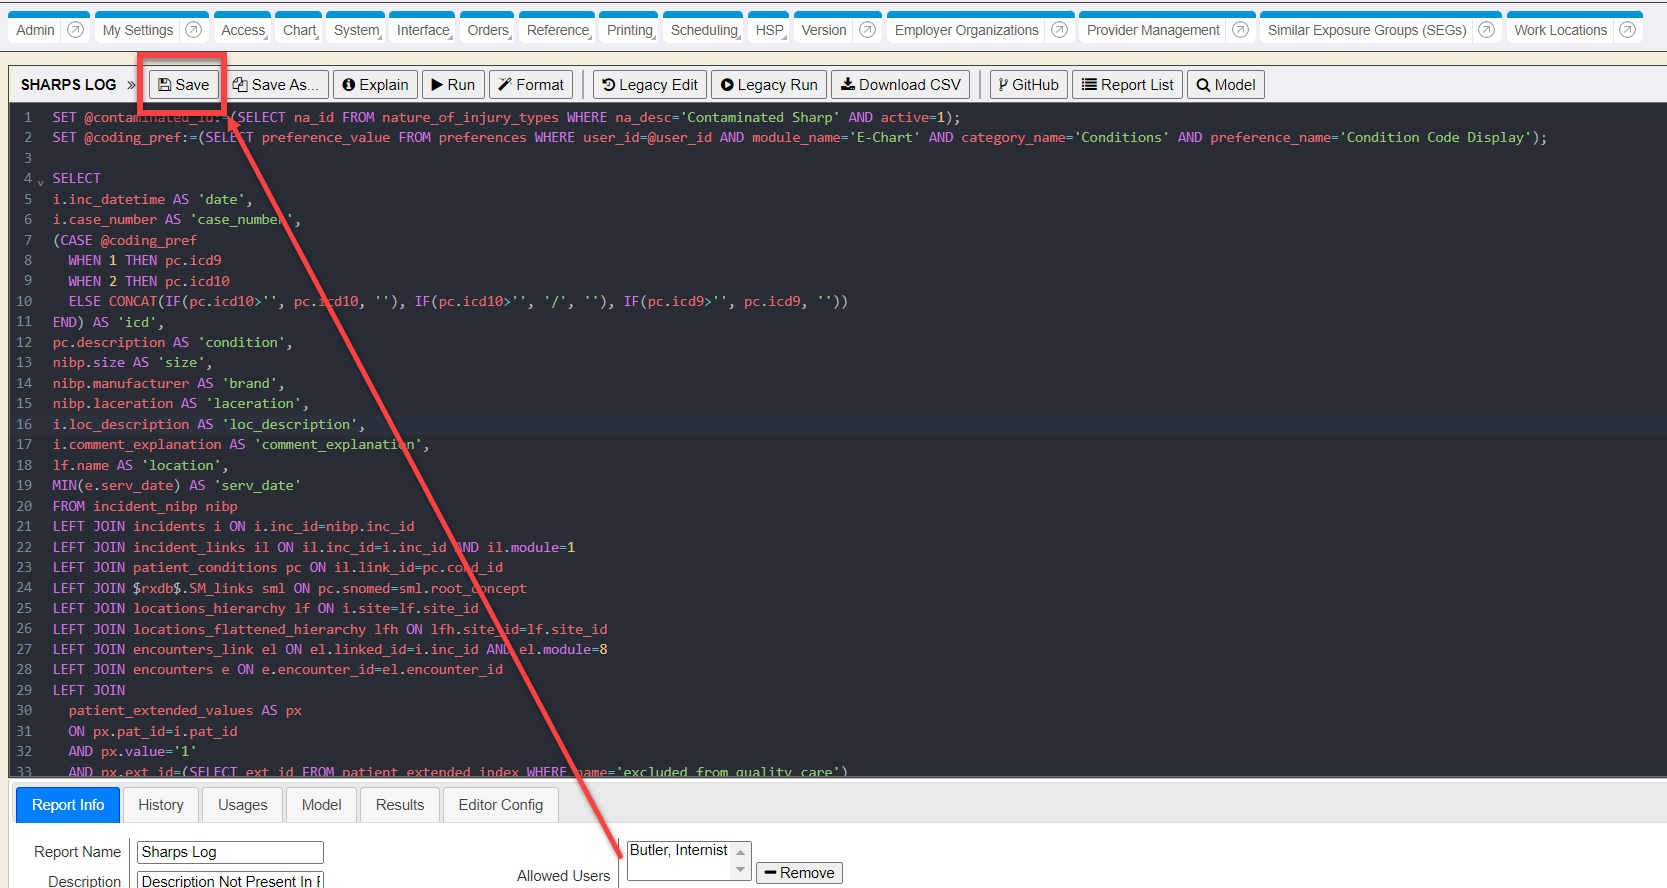Switch to the Editor Config tab
This screenshot has width=1667, height=888.
[x=500, y=805]
